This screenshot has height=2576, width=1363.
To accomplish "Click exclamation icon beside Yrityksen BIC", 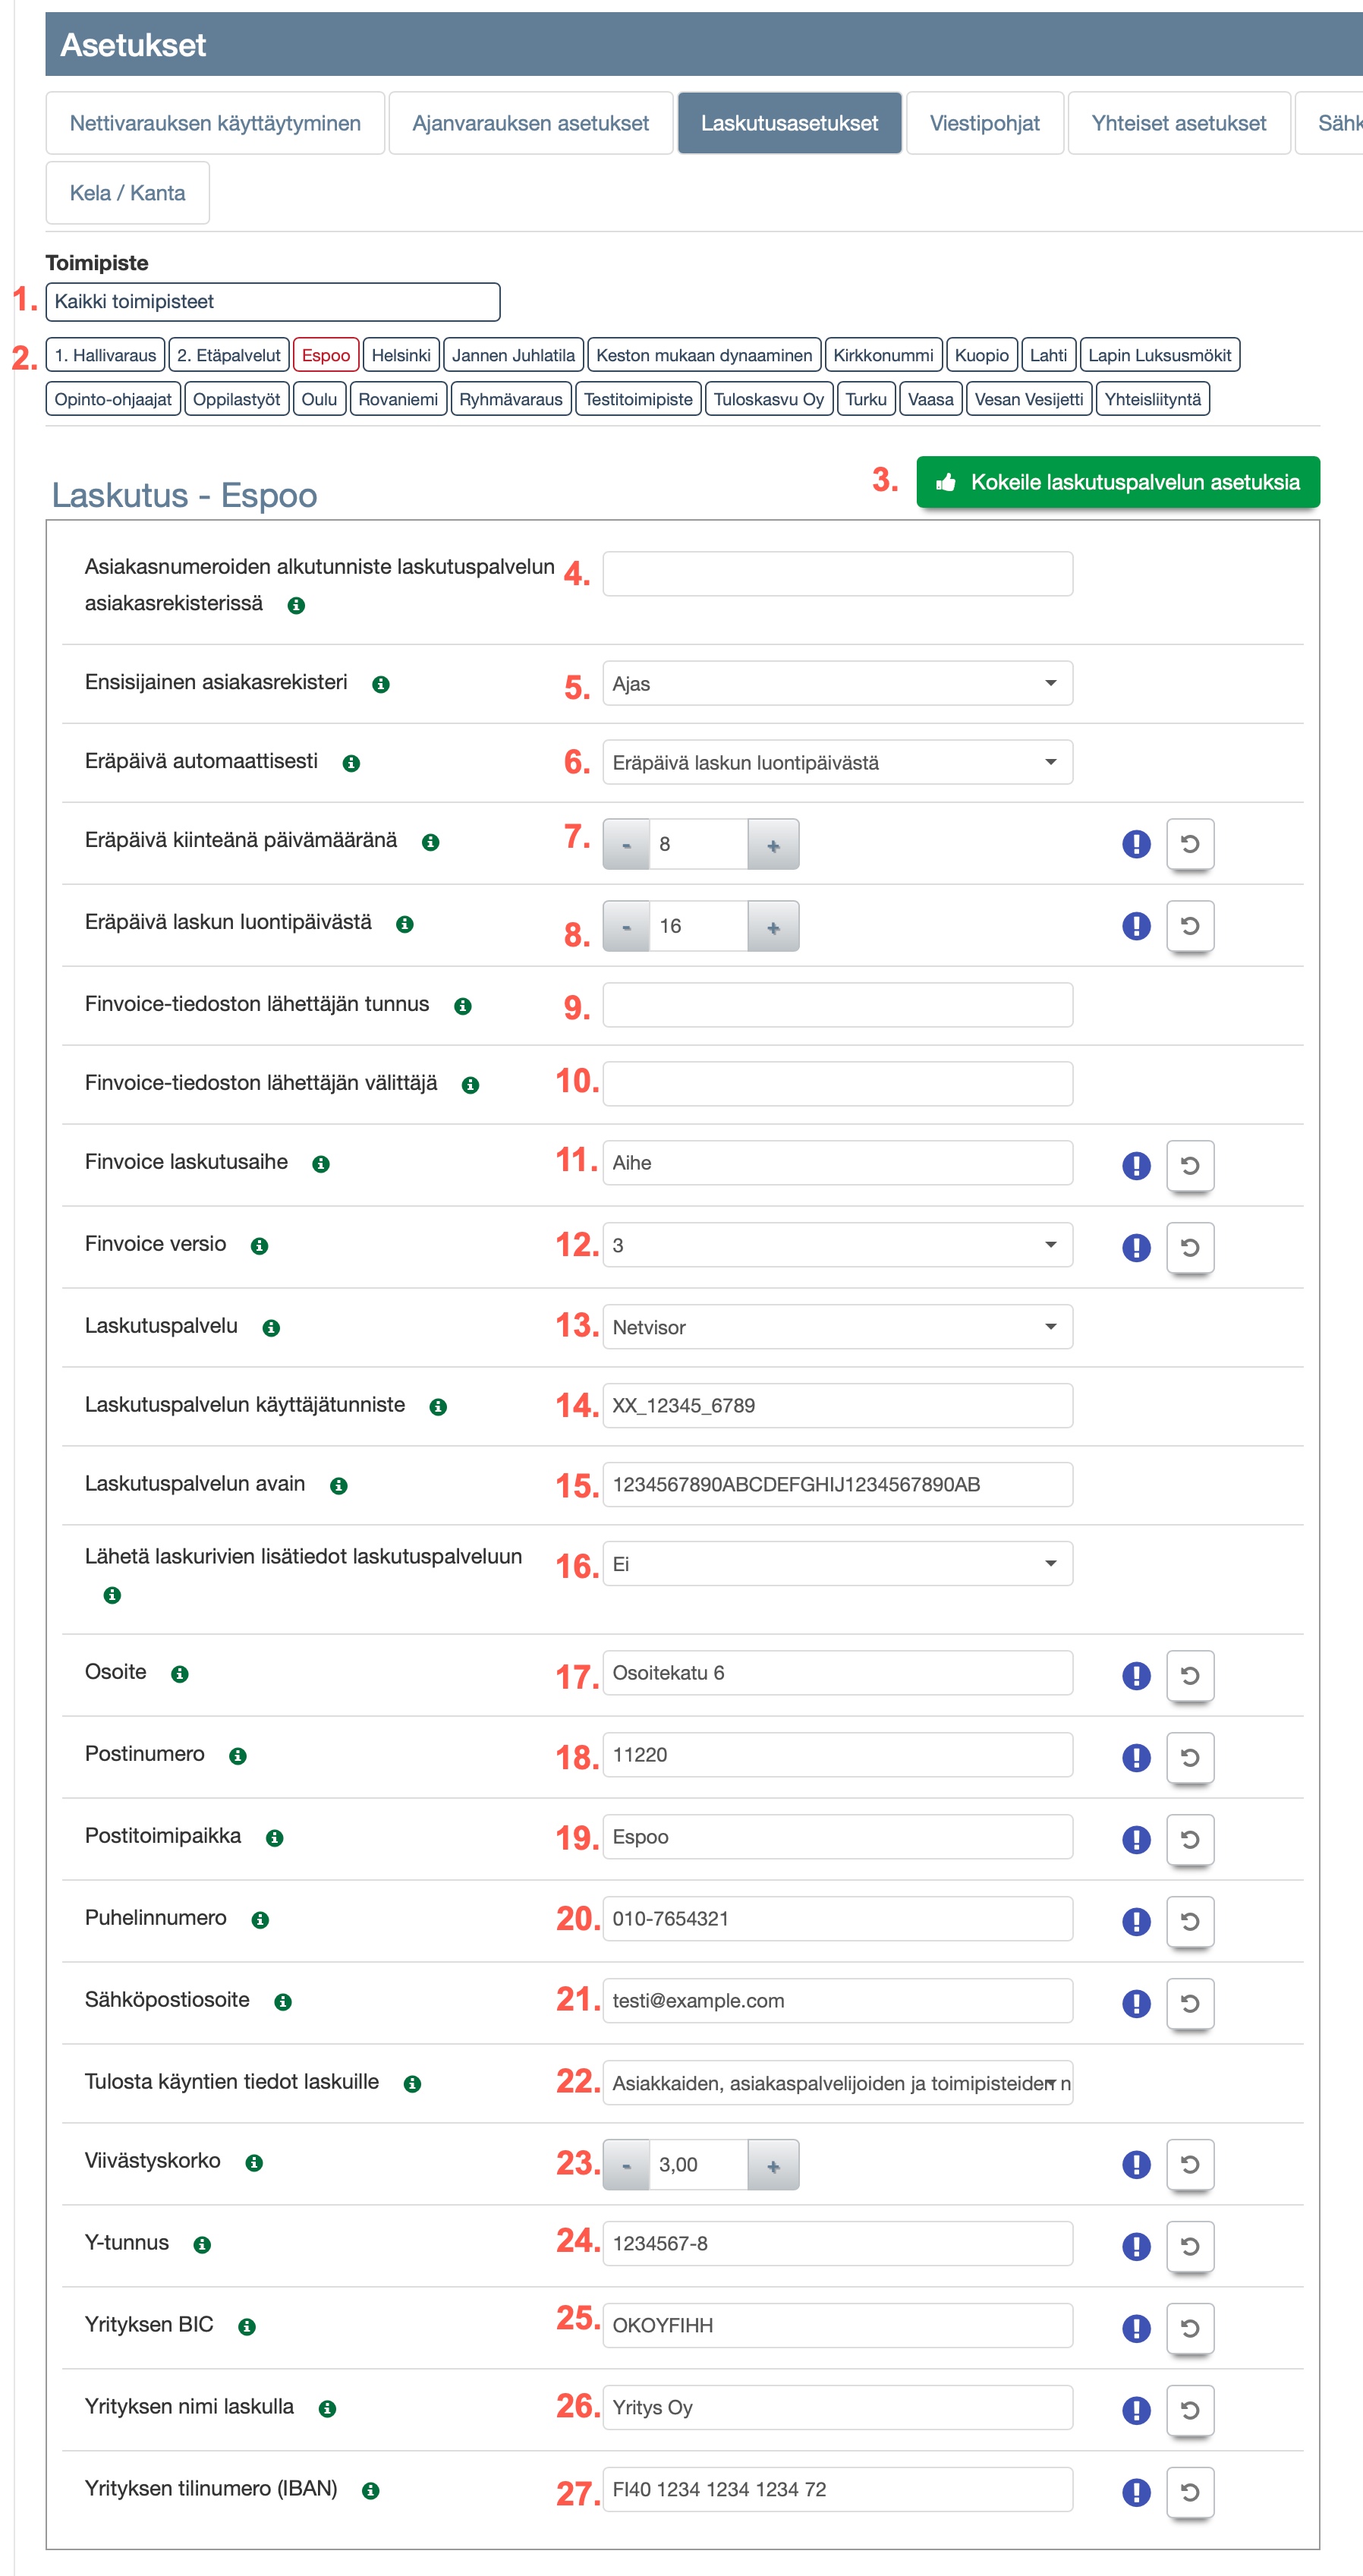I will (x=1136, y=2328).
